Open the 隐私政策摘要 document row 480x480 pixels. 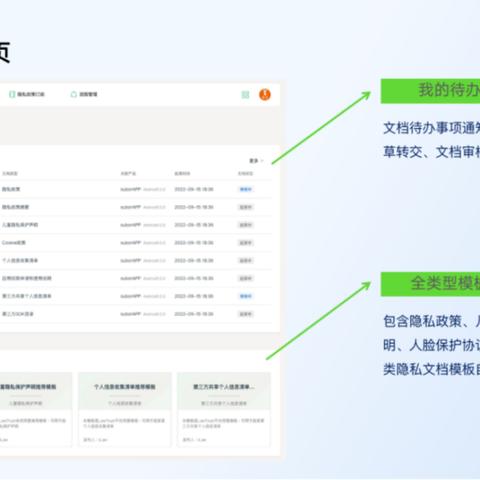coord(135,207)
